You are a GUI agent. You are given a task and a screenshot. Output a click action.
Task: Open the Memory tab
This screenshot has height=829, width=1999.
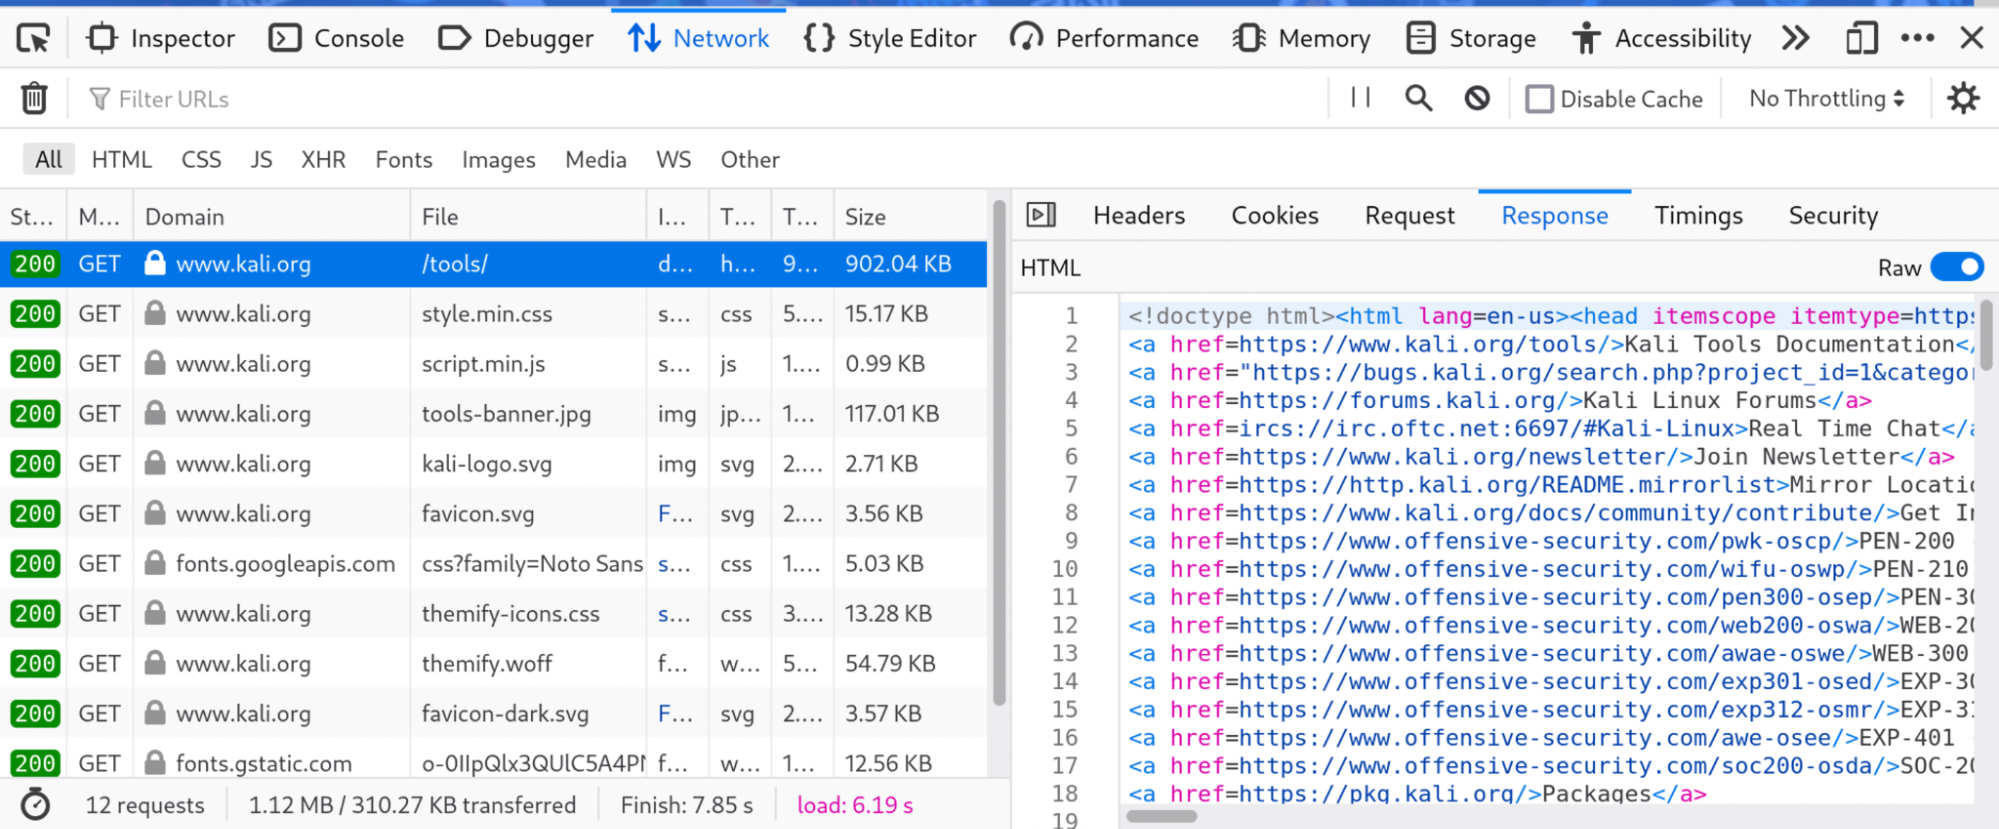pos(1301,38)
